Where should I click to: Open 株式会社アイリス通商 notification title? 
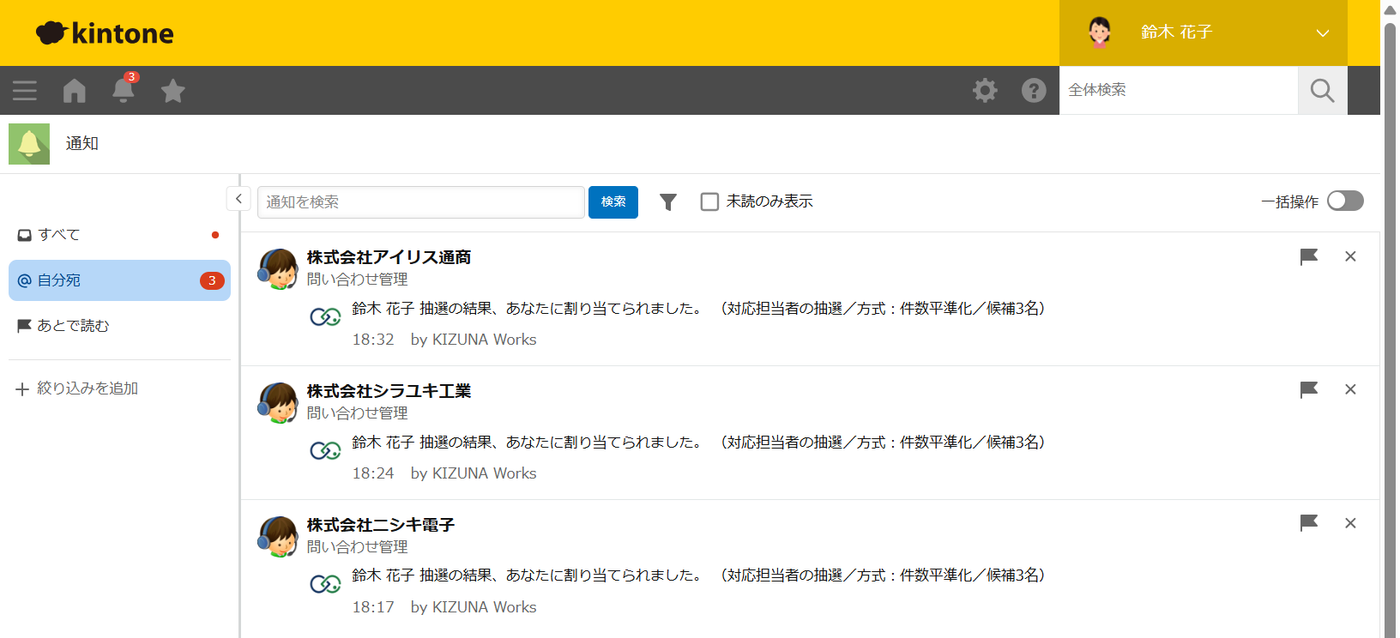(x=389, y=257)
